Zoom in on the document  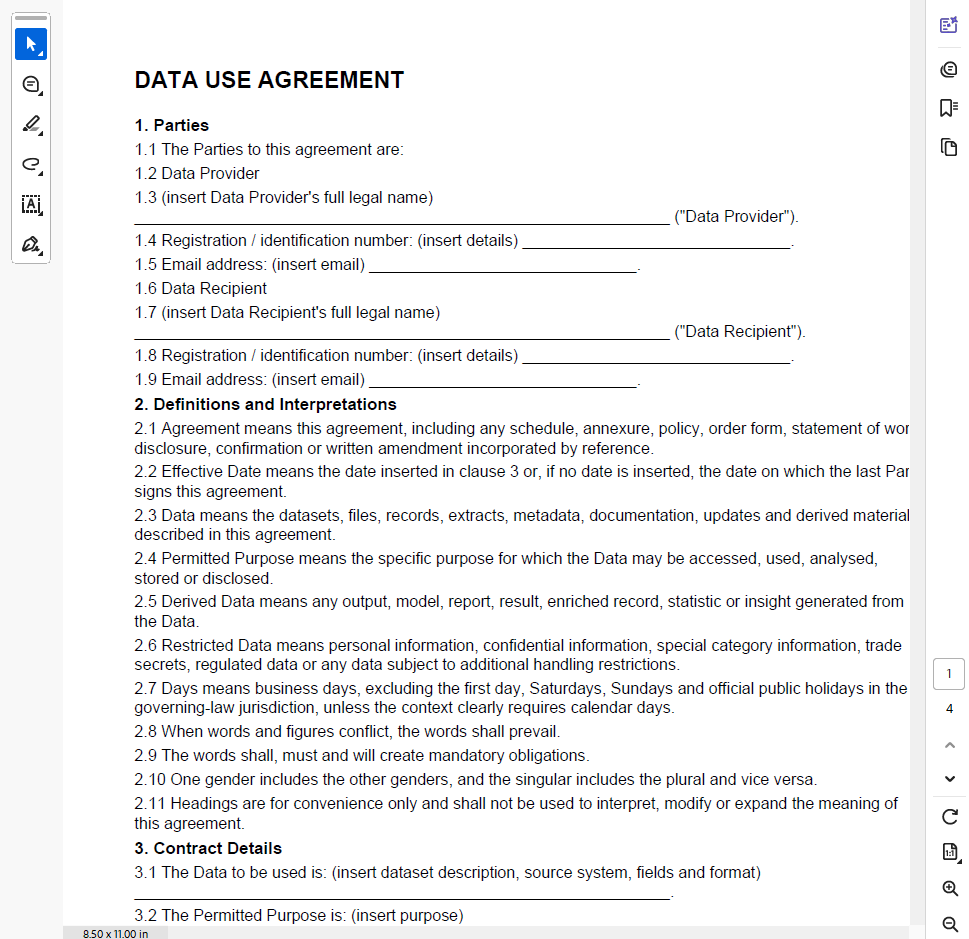[950, 888]
